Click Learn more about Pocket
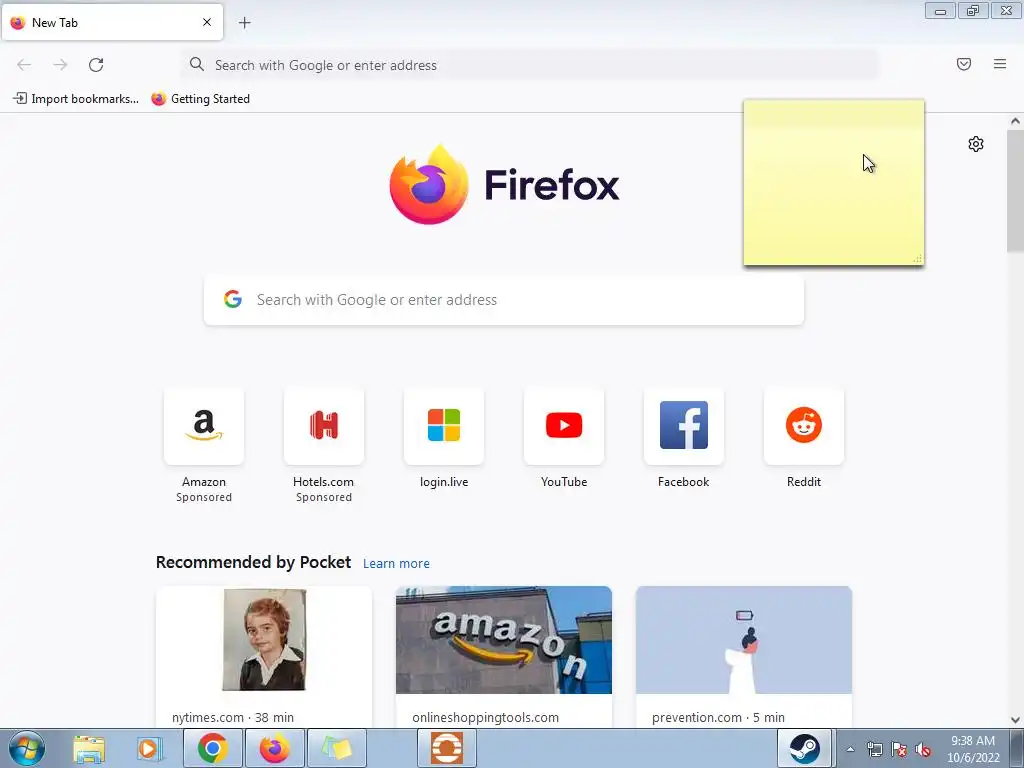This screenshot has width=1024, height=768. [396, 564]
